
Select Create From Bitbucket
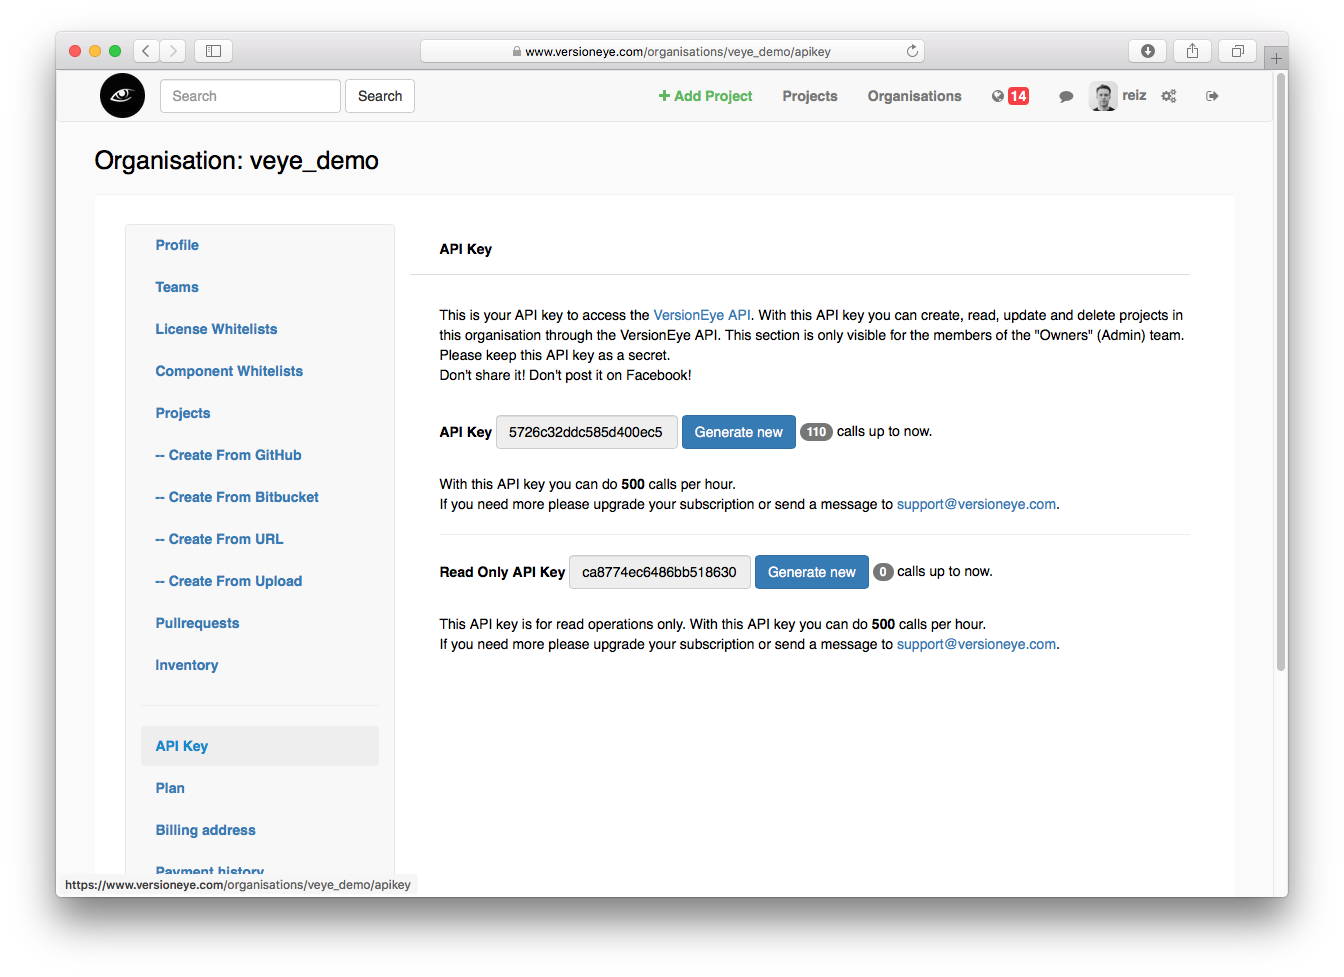(237, 497)
